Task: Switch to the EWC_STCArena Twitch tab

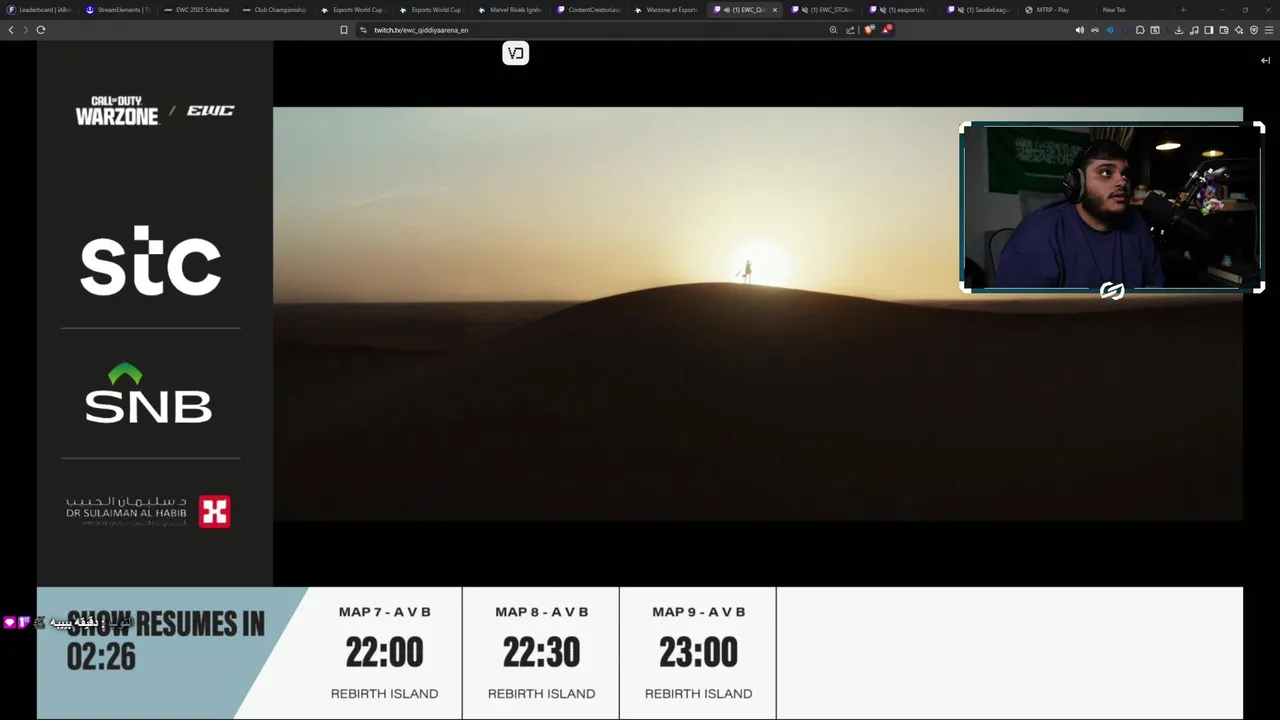Action: click(824, 10)
